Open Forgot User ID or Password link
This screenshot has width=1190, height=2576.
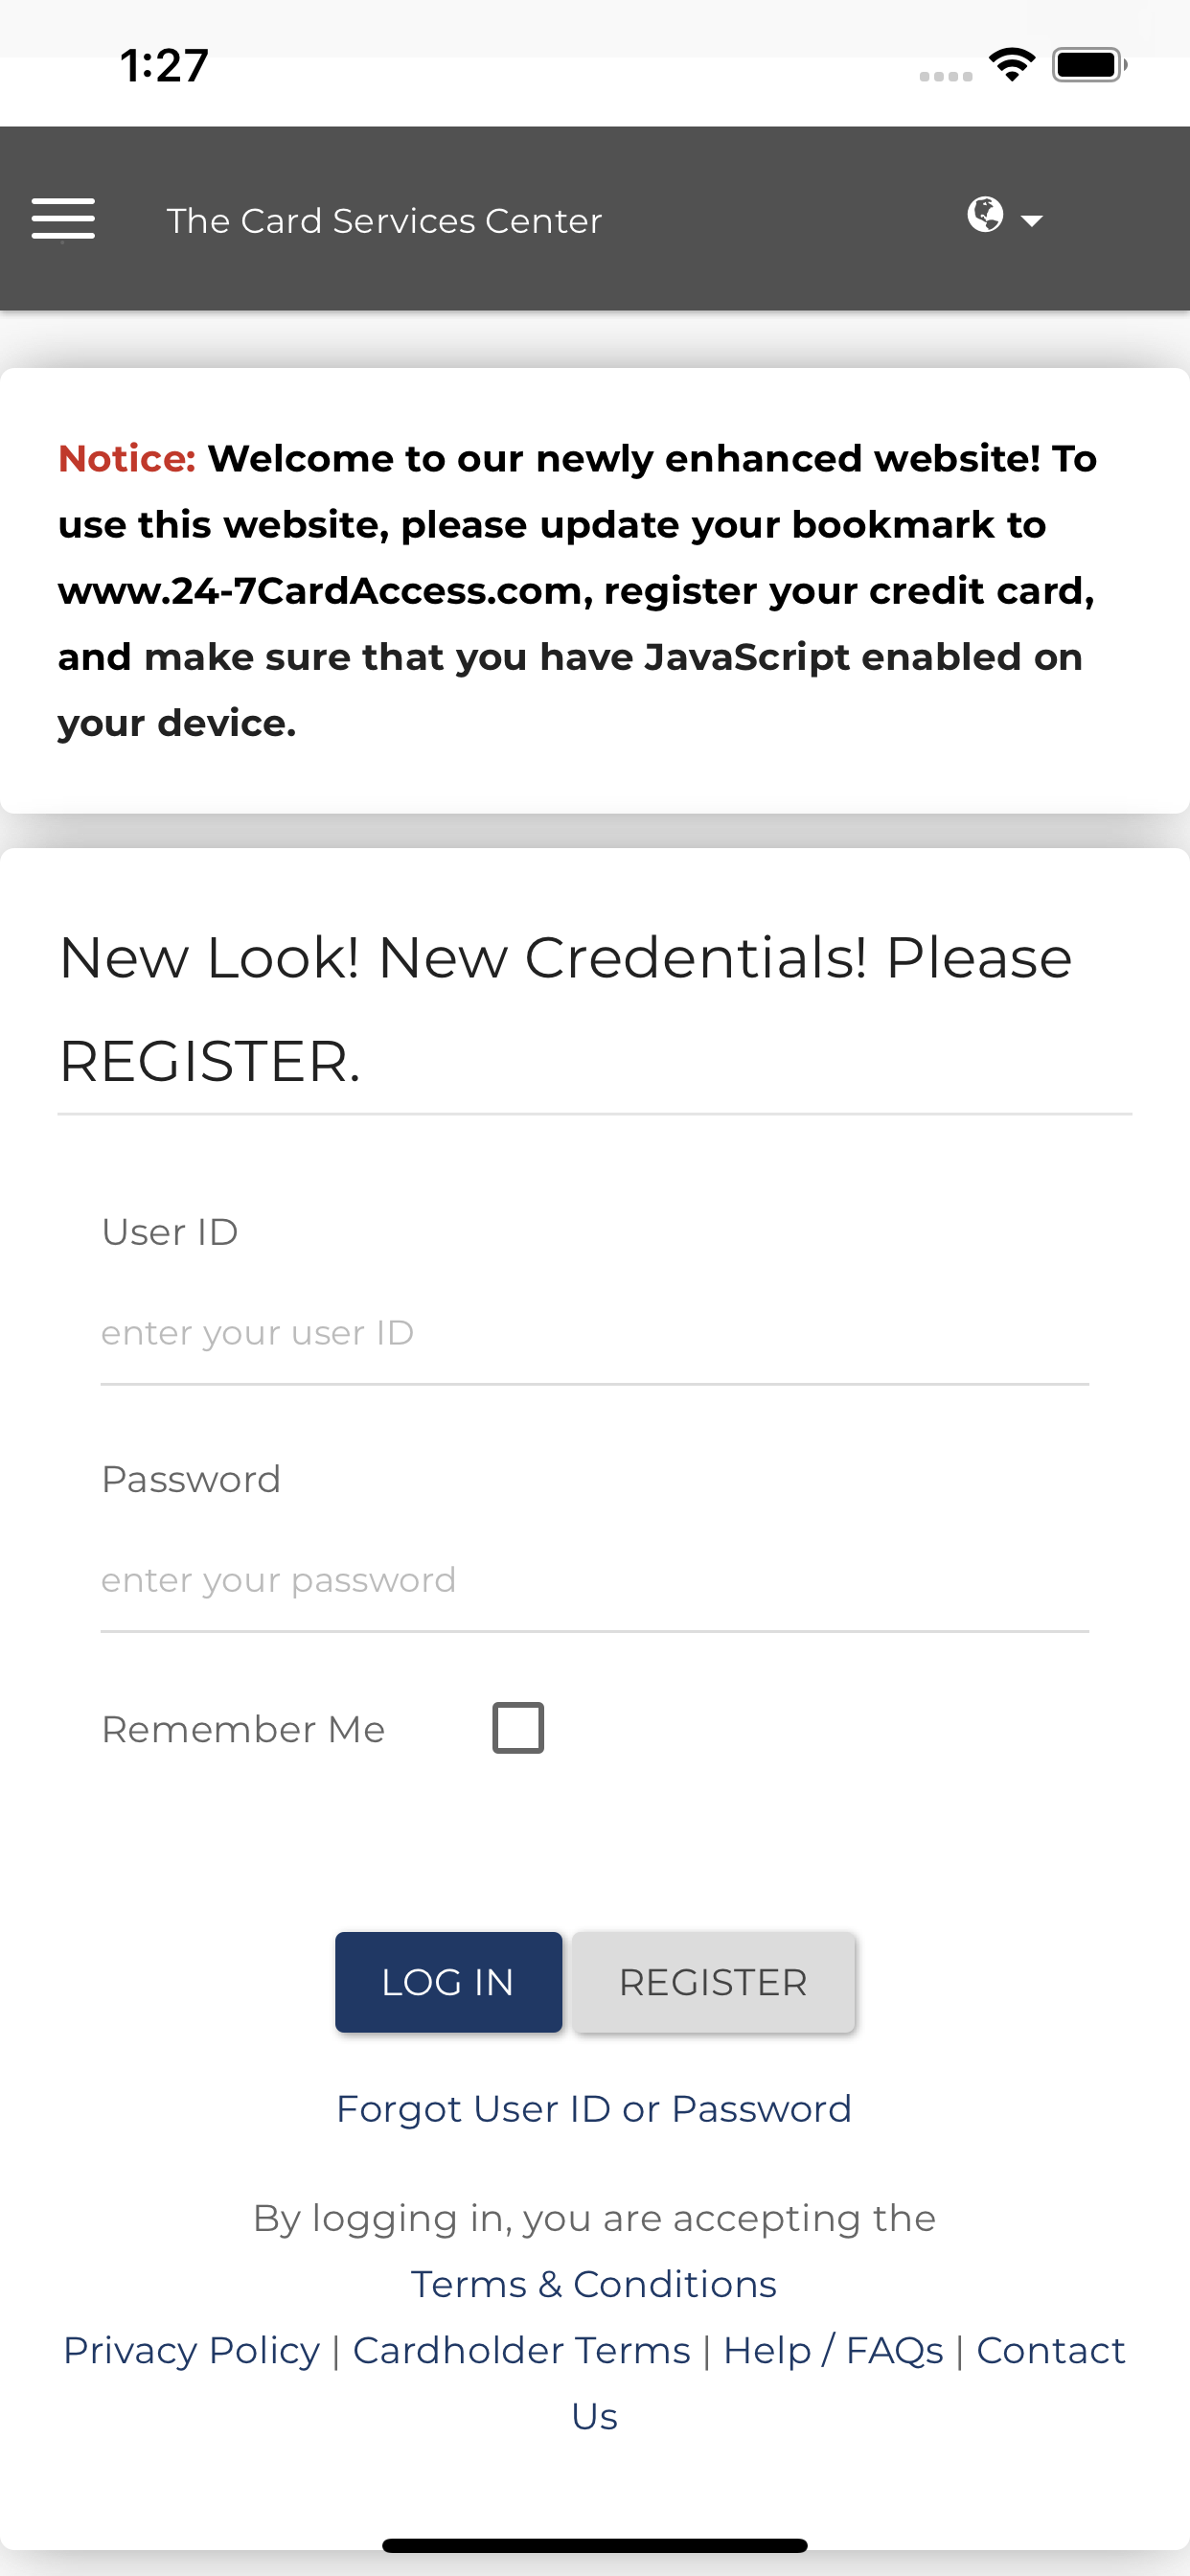594,2109
